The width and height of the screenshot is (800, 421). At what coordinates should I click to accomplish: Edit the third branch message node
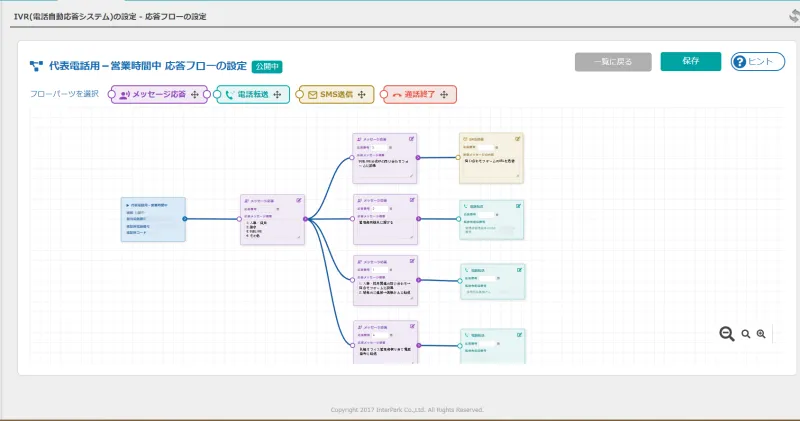(x=412, y=261)
